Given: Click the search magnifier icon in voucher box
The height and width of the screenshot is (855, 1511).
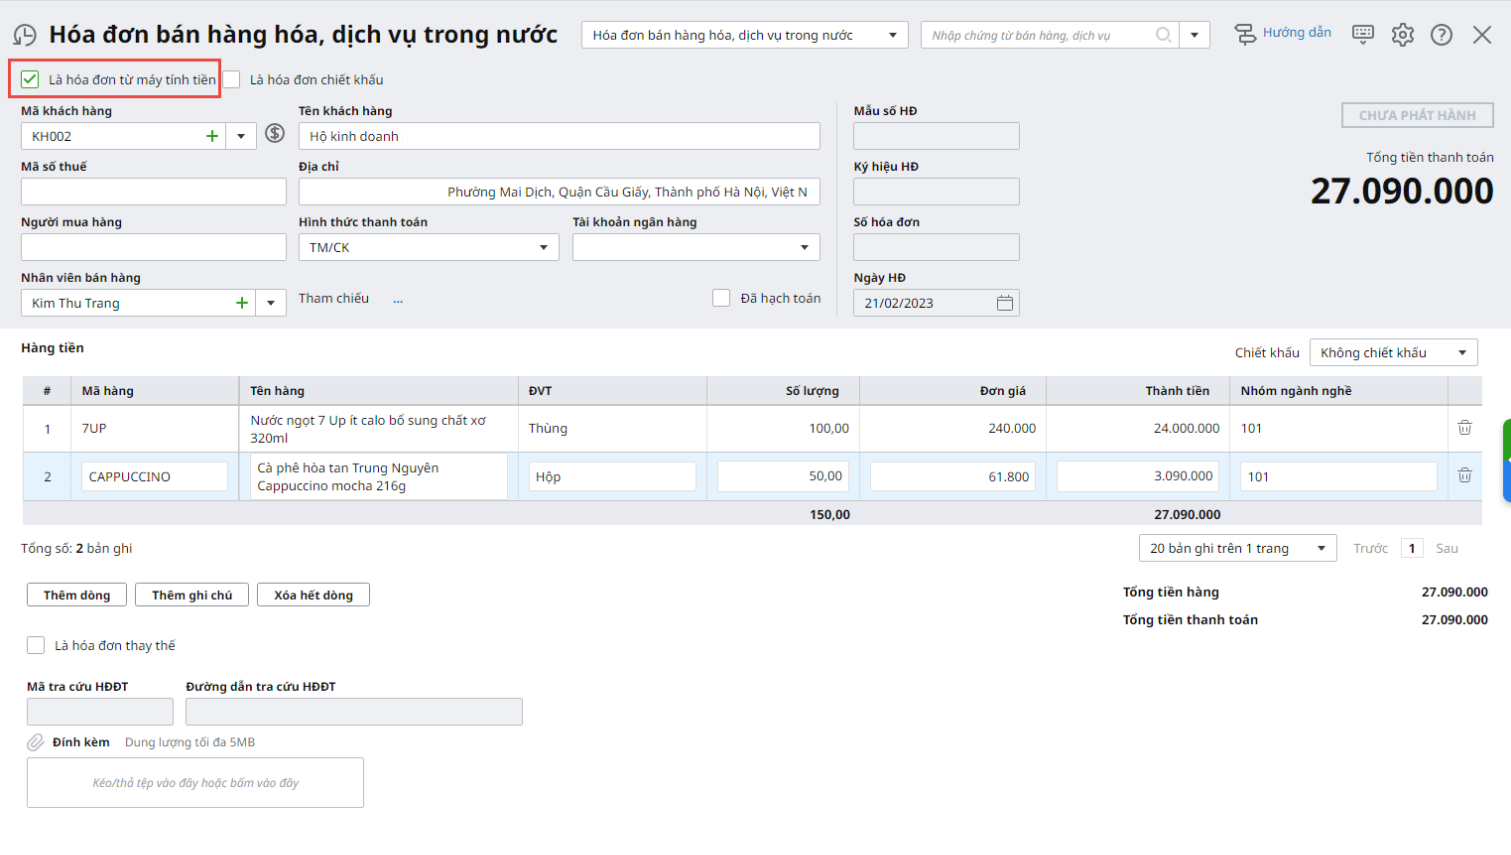Looking at the screenshot, I should click(1163, 35).
